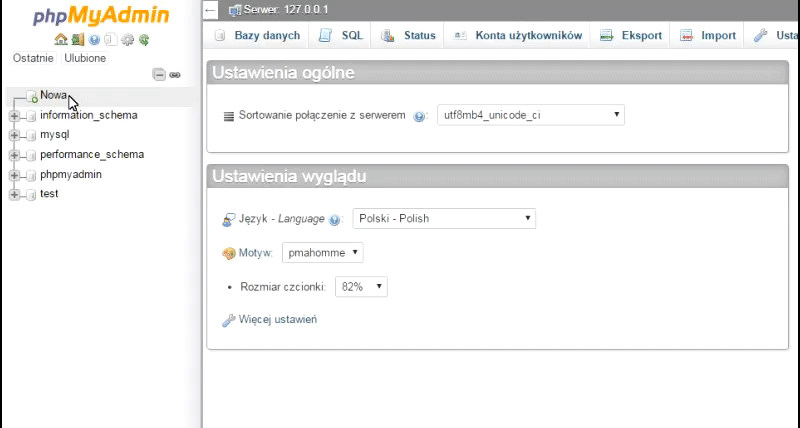This screenshot has width=800, height=428.
Task: Select the performance_schema database
Action: (92, 155)
